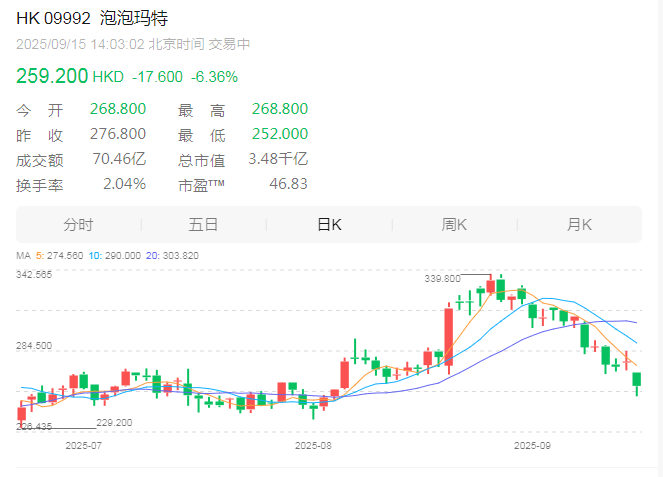This screenshot has width=663, height=477.
Task: Click the 市盈TTM value 46.83
Action: 288,184
